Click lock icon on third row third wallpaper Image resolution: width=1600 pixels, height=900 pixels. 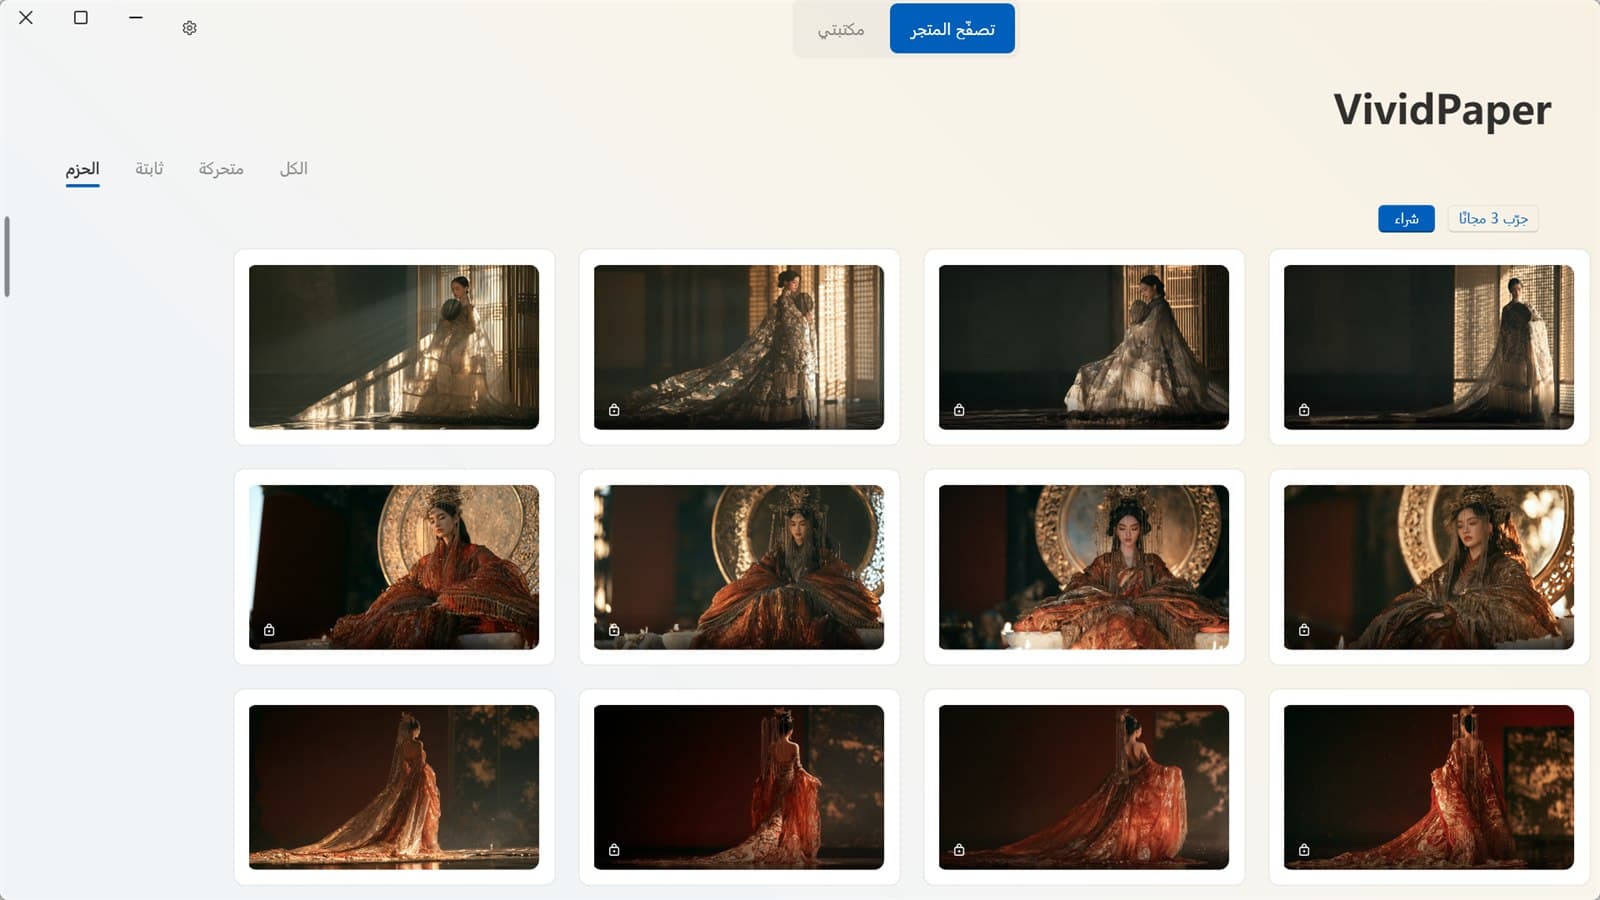pos(959,850)
